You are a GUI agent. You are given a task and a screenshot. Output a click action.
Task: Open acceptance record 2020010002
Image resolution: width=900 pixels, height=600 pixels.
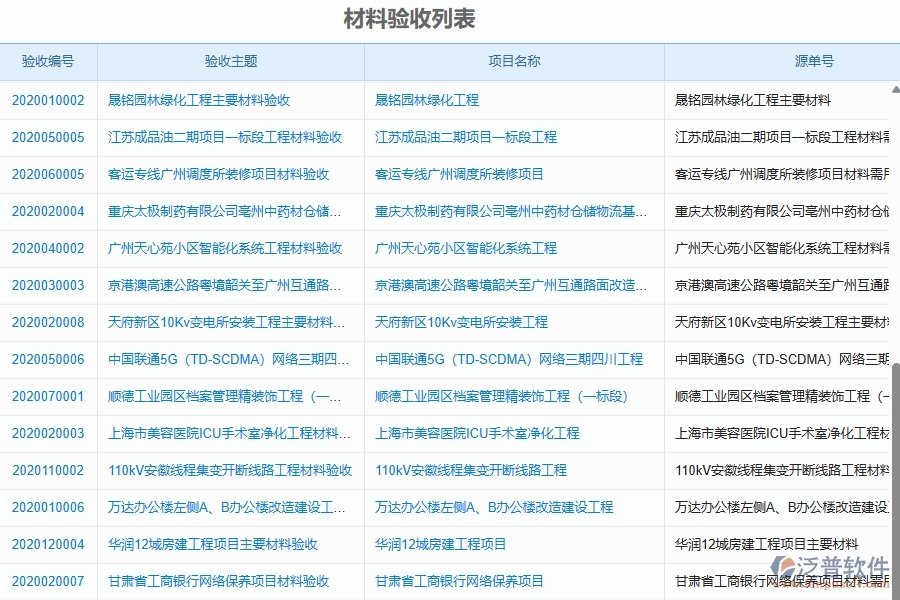click(x=47, y=100)
